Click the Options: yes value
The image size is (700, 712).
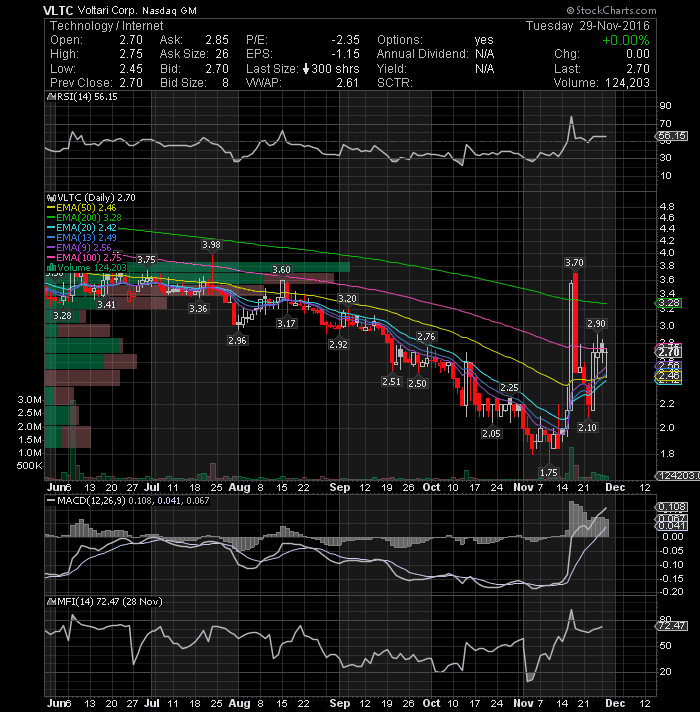[484, 40]
